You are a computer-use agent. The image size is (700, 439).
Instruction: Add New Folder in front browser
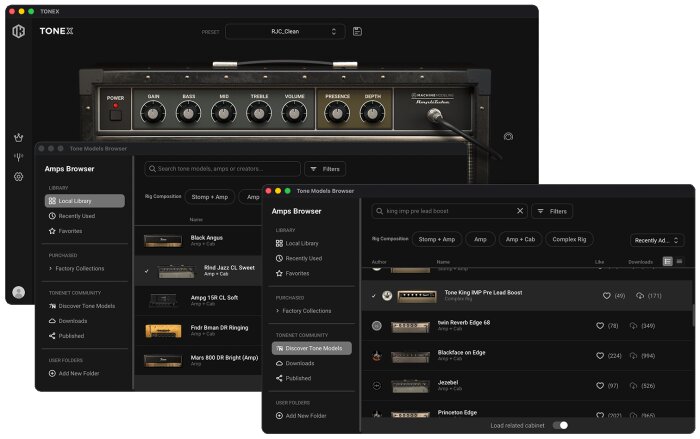[301, 416]
